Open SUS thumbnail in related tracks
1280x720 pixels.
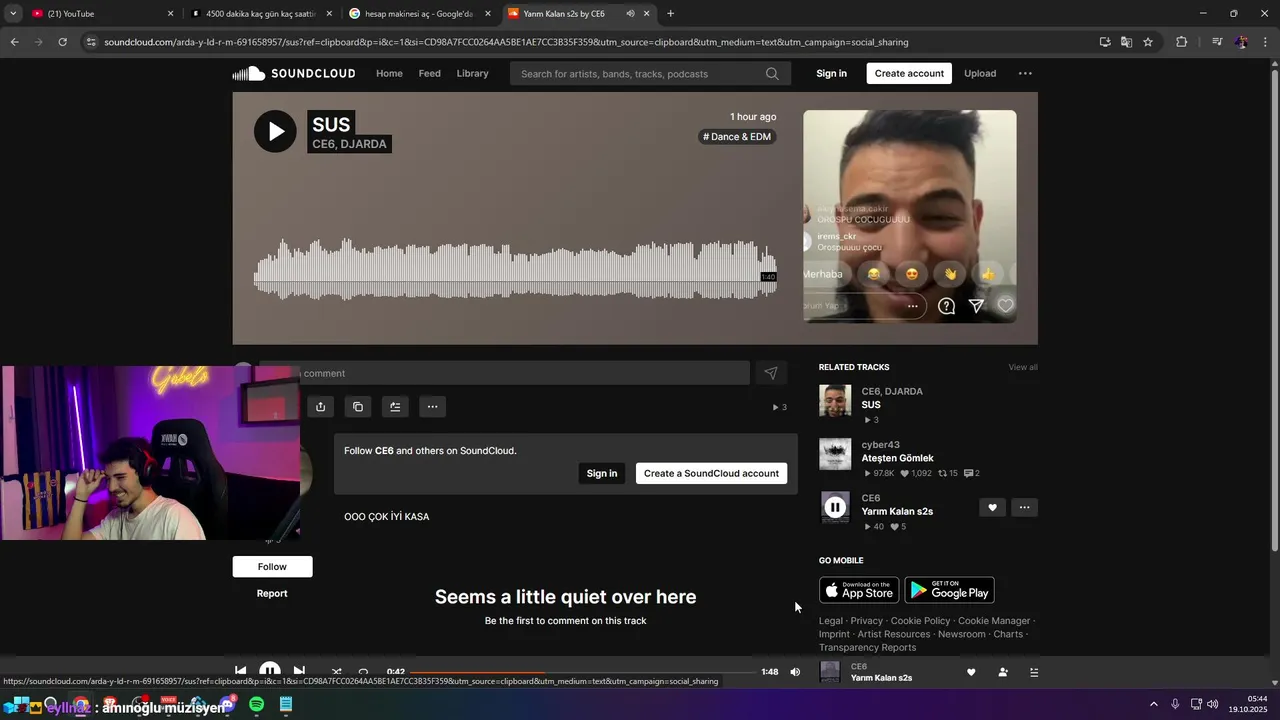(x=835, y=400)
